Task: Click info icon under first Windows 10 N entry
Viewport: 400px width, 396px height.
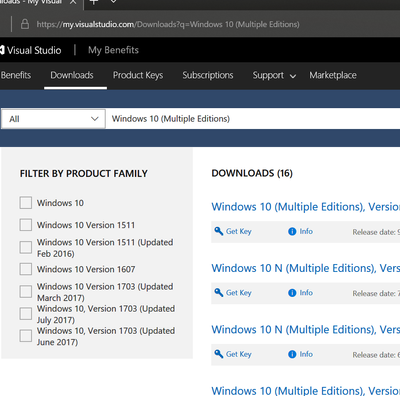Action: [x=292, y=293]
